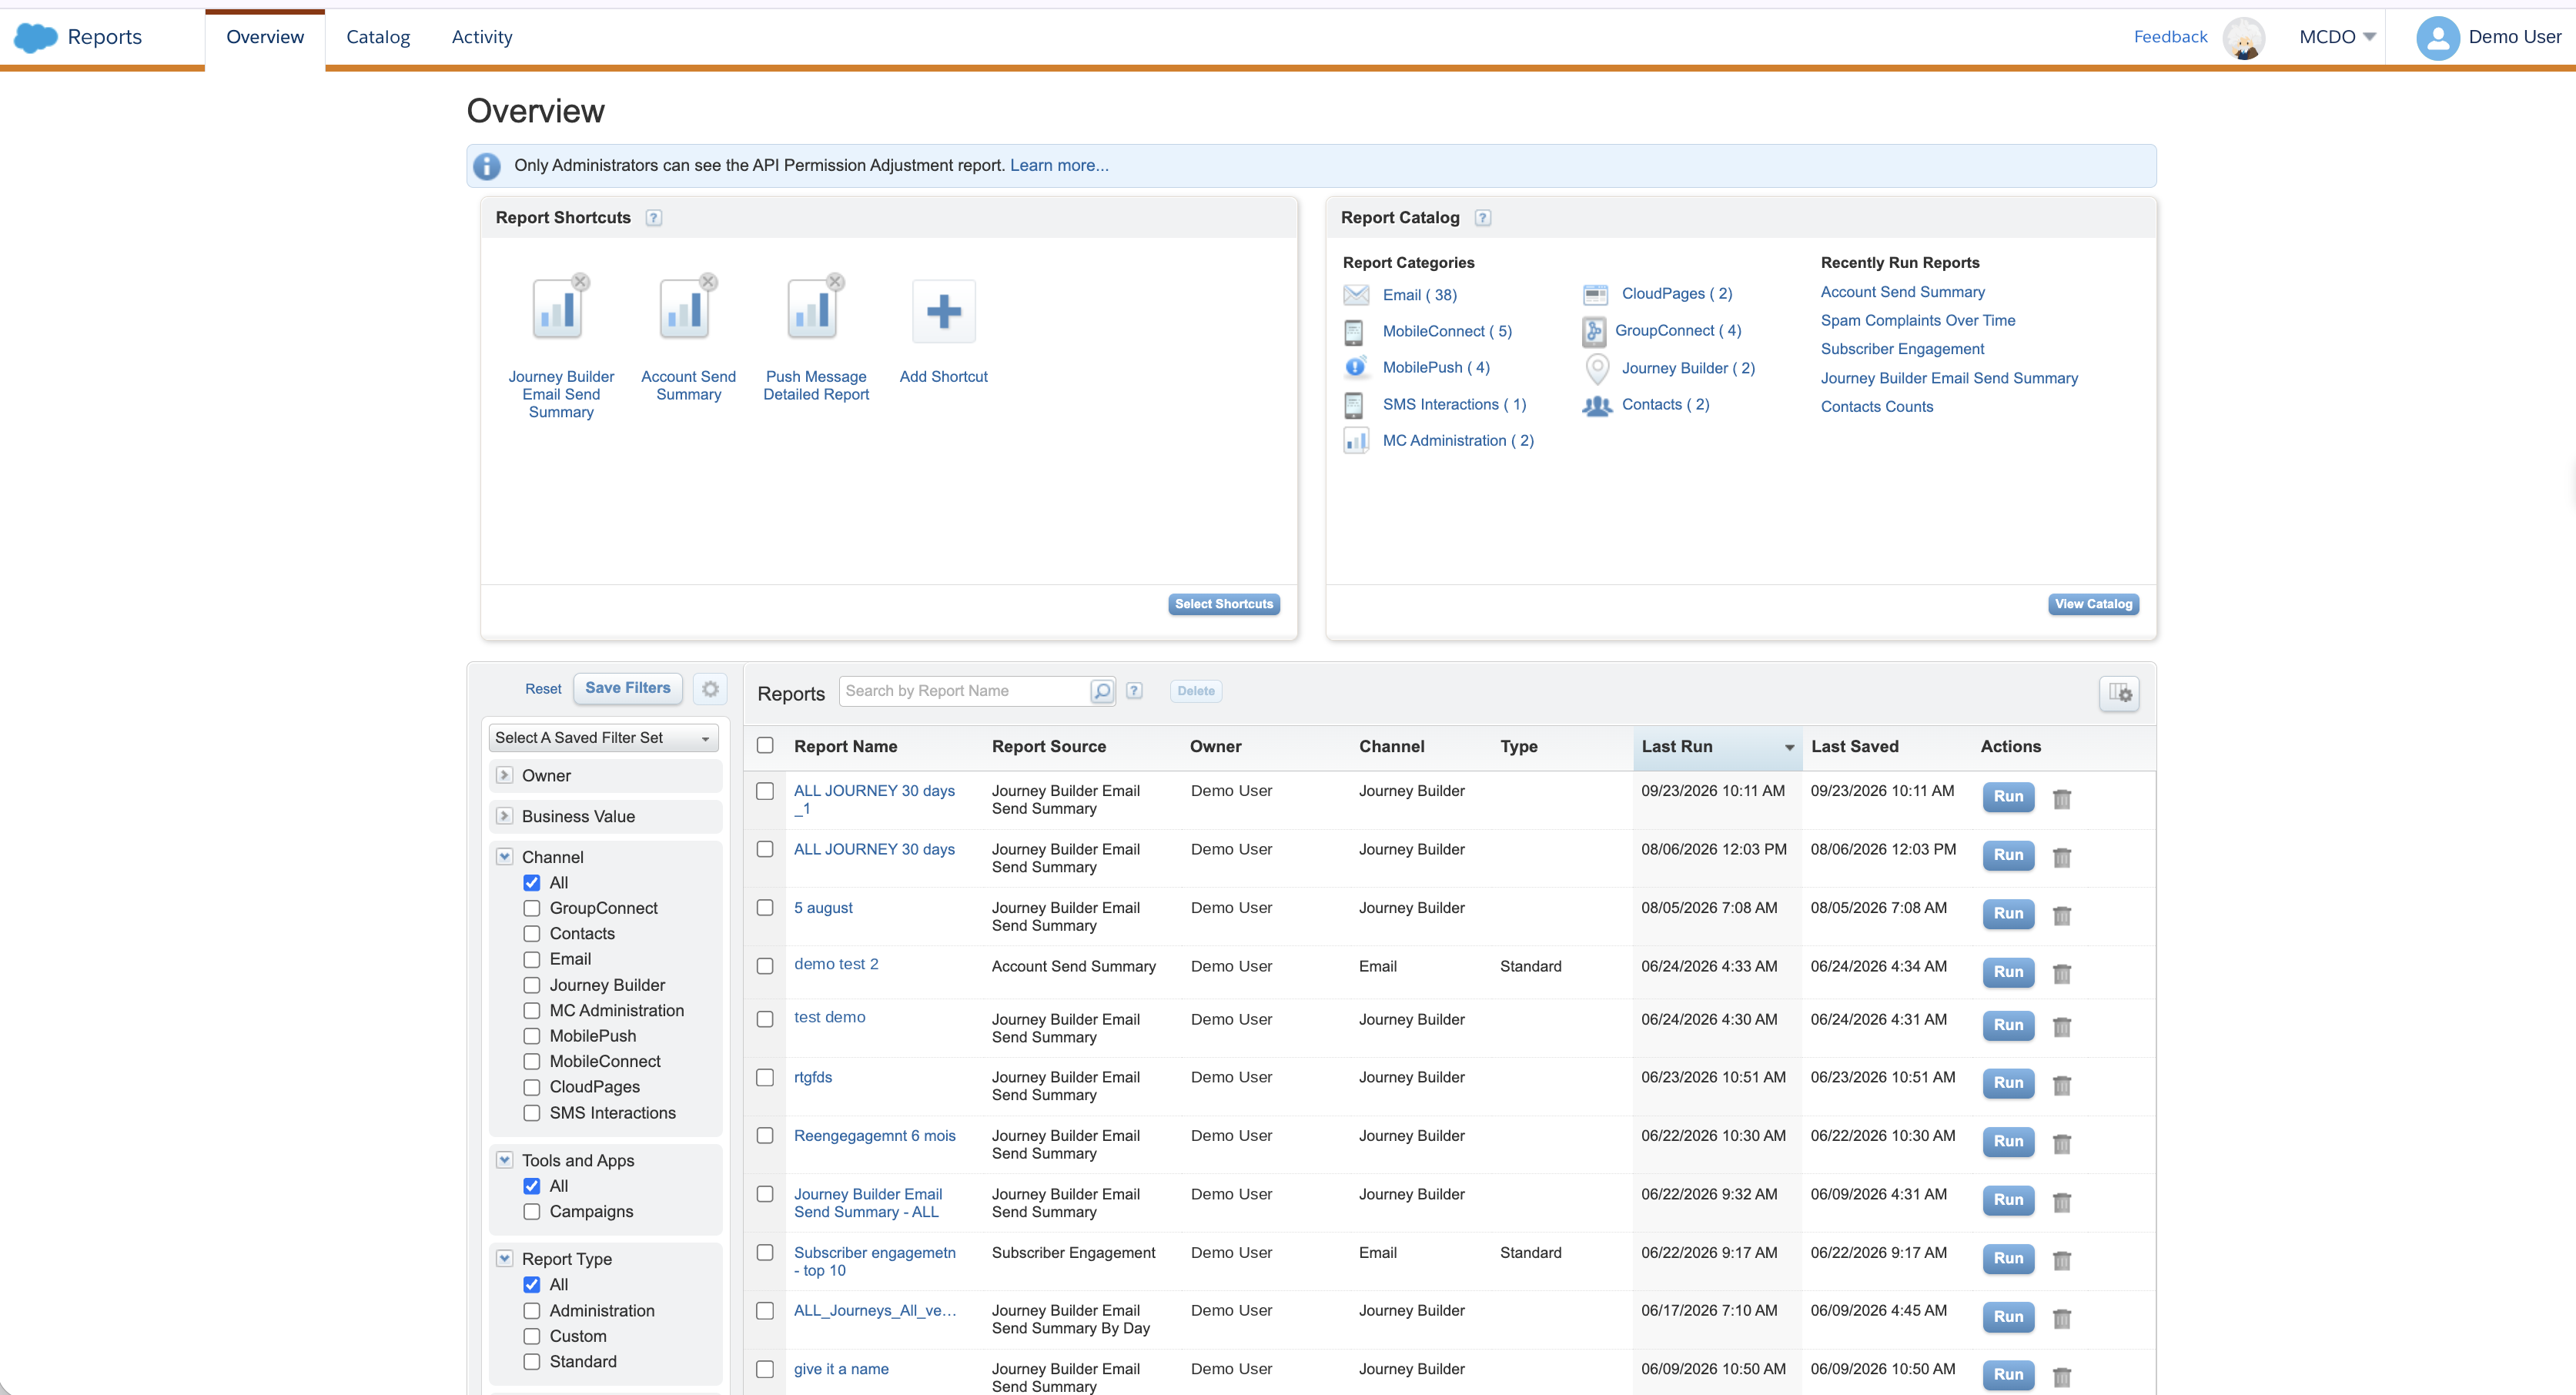
Task: Check the GroupConnect channel filter
Action: [532, 908]
